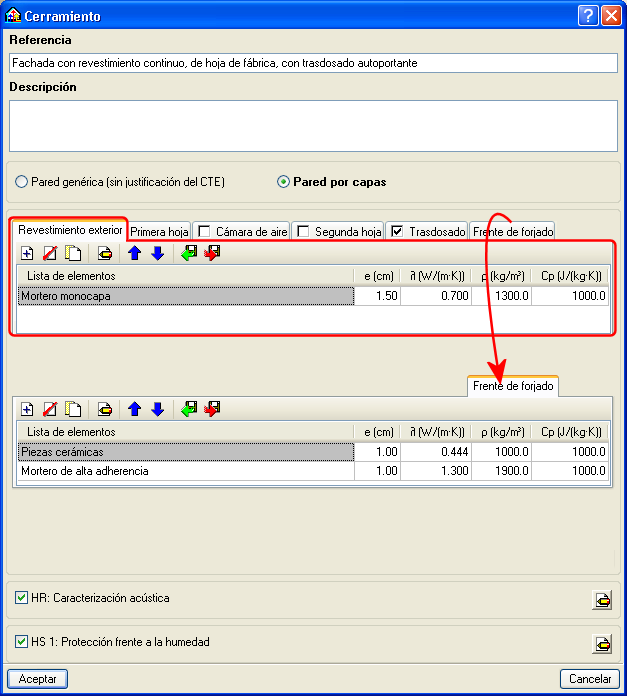Open the upper Frente de forjado tab
The height and width of the screenshot is (696, 627).
coord(513,232)
